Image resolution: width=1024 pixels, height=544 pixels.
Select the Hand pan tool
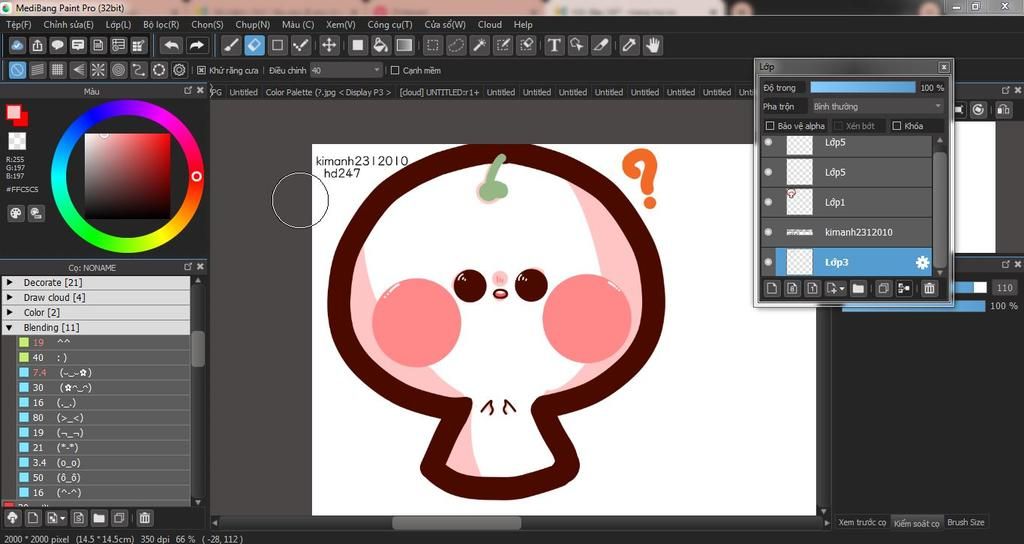click(x=652, y=45)
